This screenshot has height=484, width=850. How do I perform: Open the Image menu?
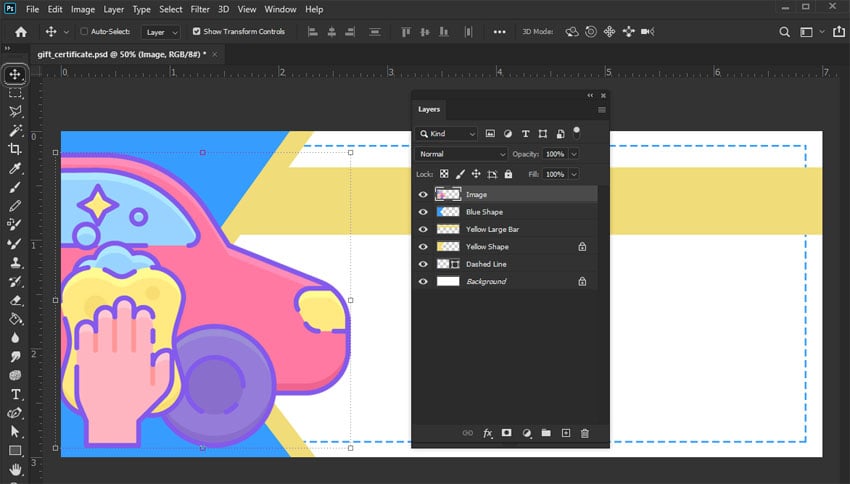click(x=83, y=9)
